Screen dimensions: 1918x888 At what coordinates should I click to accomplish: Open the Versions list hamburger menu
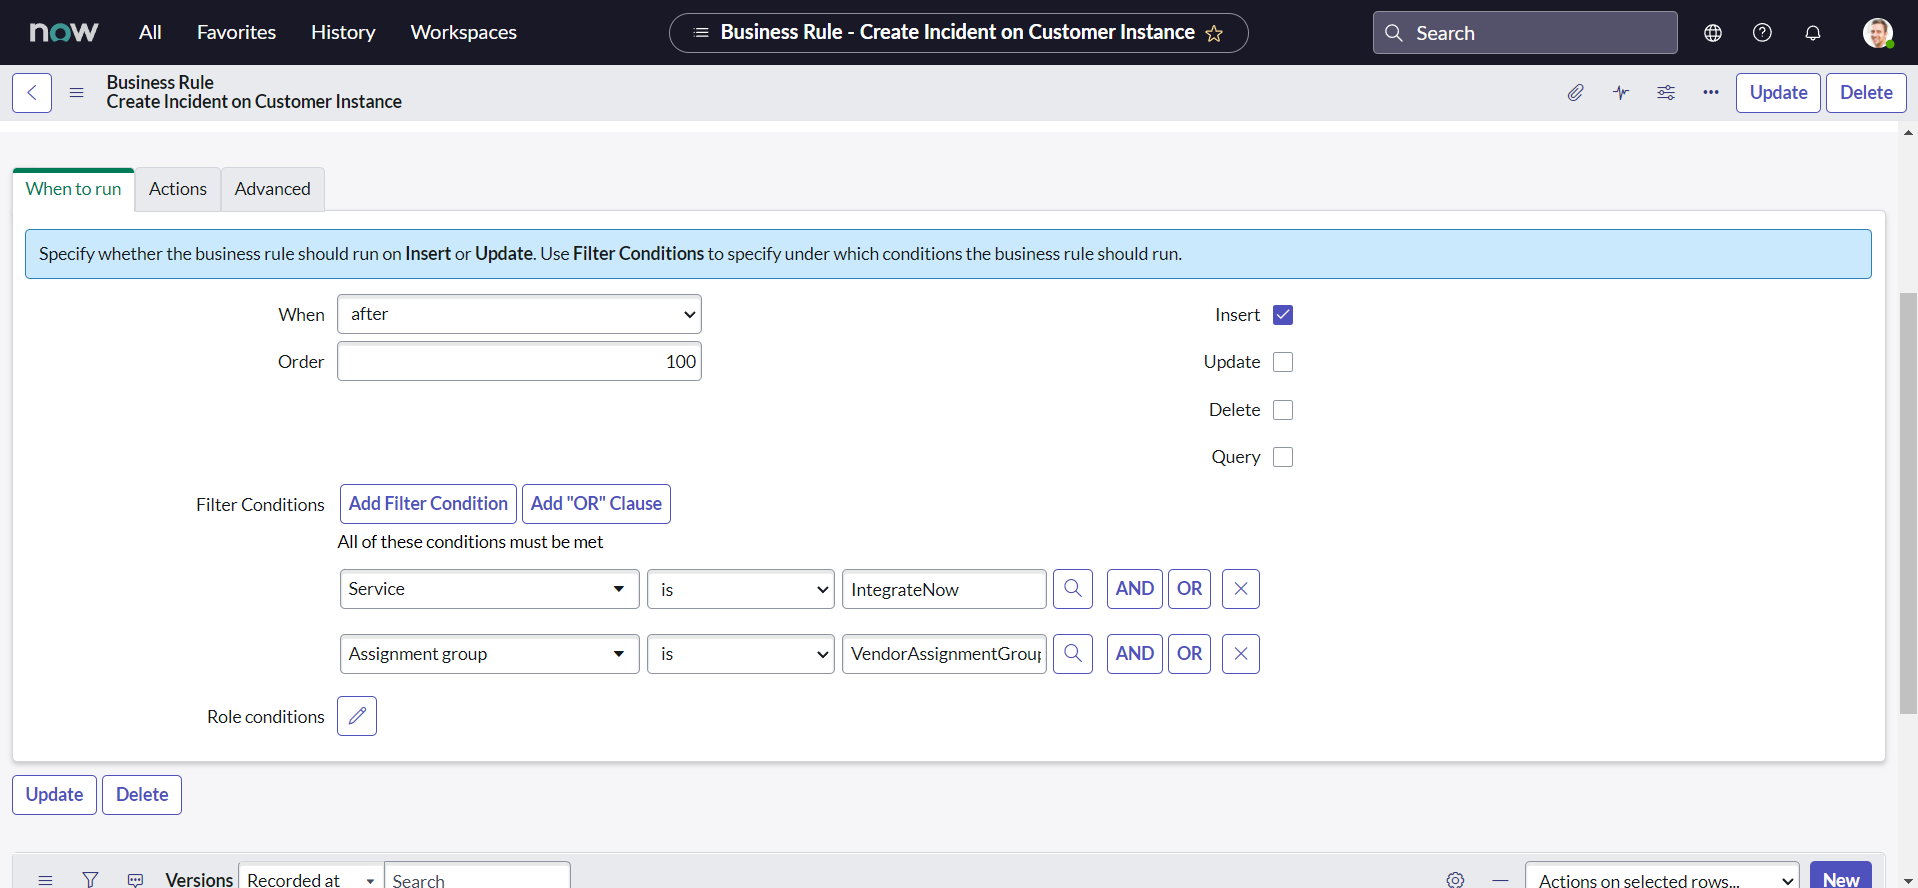[x=45, y=880]
